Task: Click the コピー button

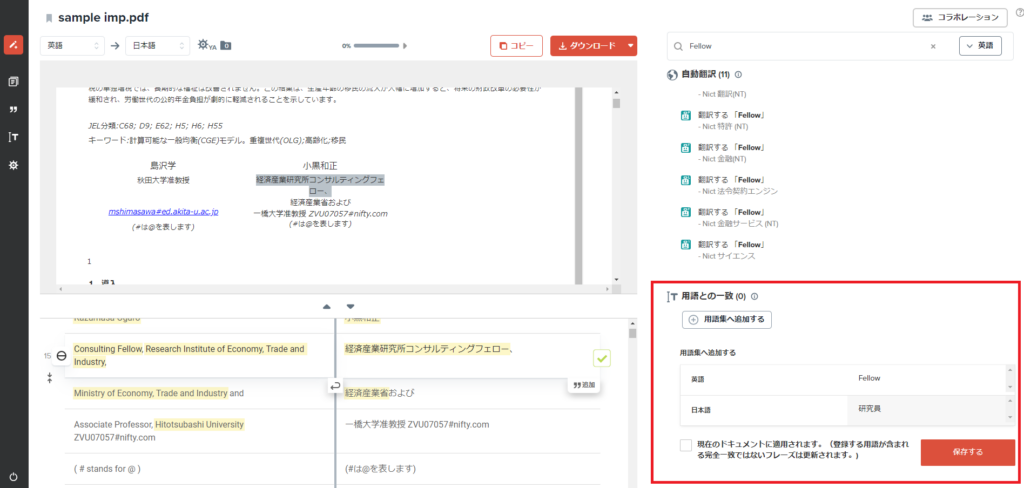Action: pos(516,45)
